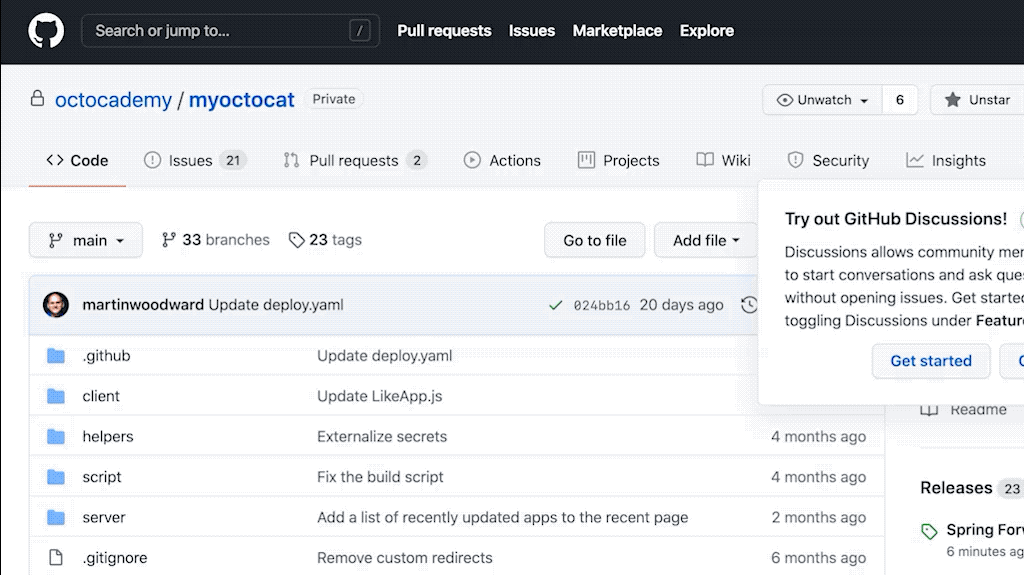Open the .github folder
Viewport: 1024px width, 575px height.
click(106, 355)
